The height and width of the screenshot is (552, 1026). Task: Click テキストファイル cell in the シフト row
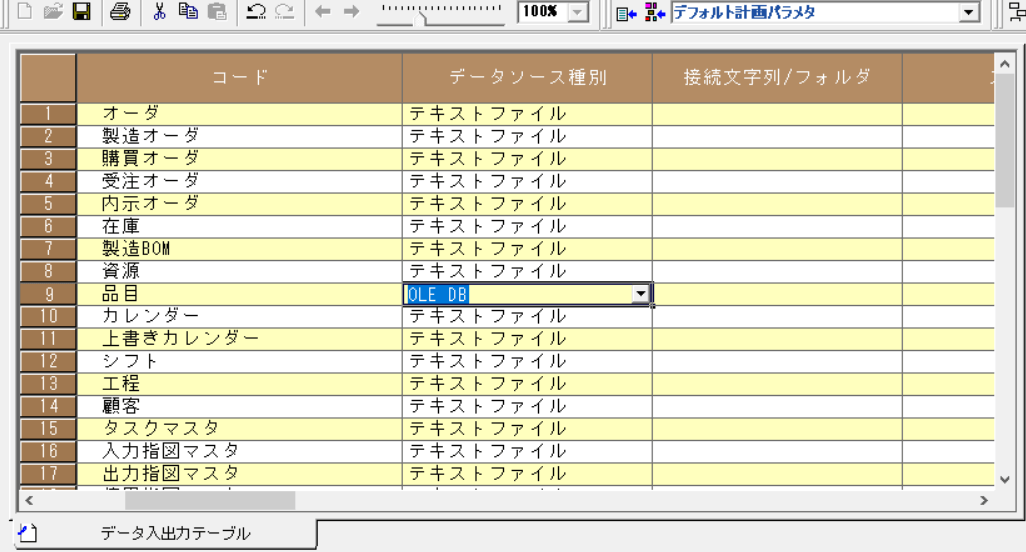(x=527, y=361)
